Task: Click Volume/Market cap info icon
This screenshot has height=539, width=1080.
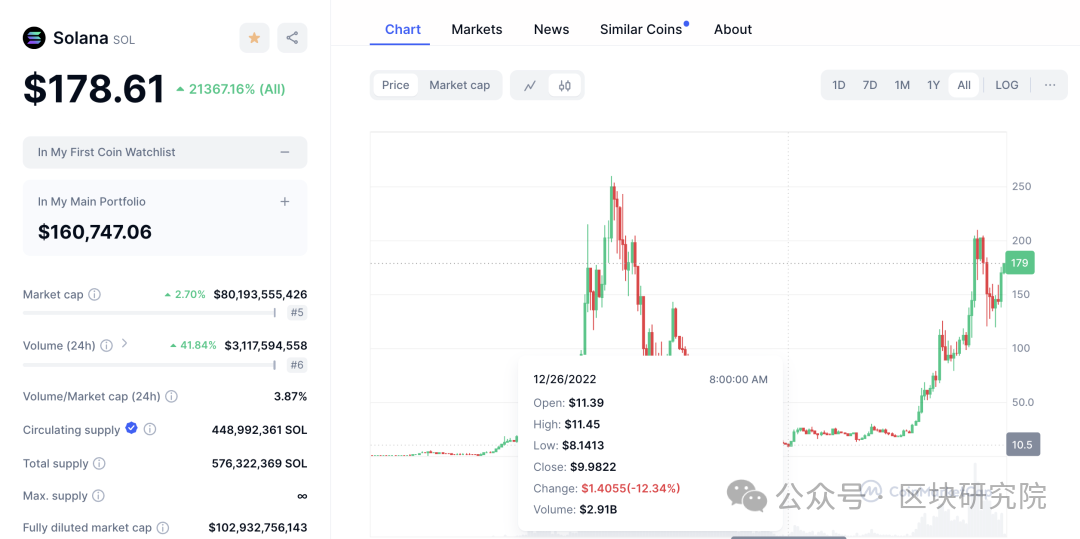Action: 172,397
